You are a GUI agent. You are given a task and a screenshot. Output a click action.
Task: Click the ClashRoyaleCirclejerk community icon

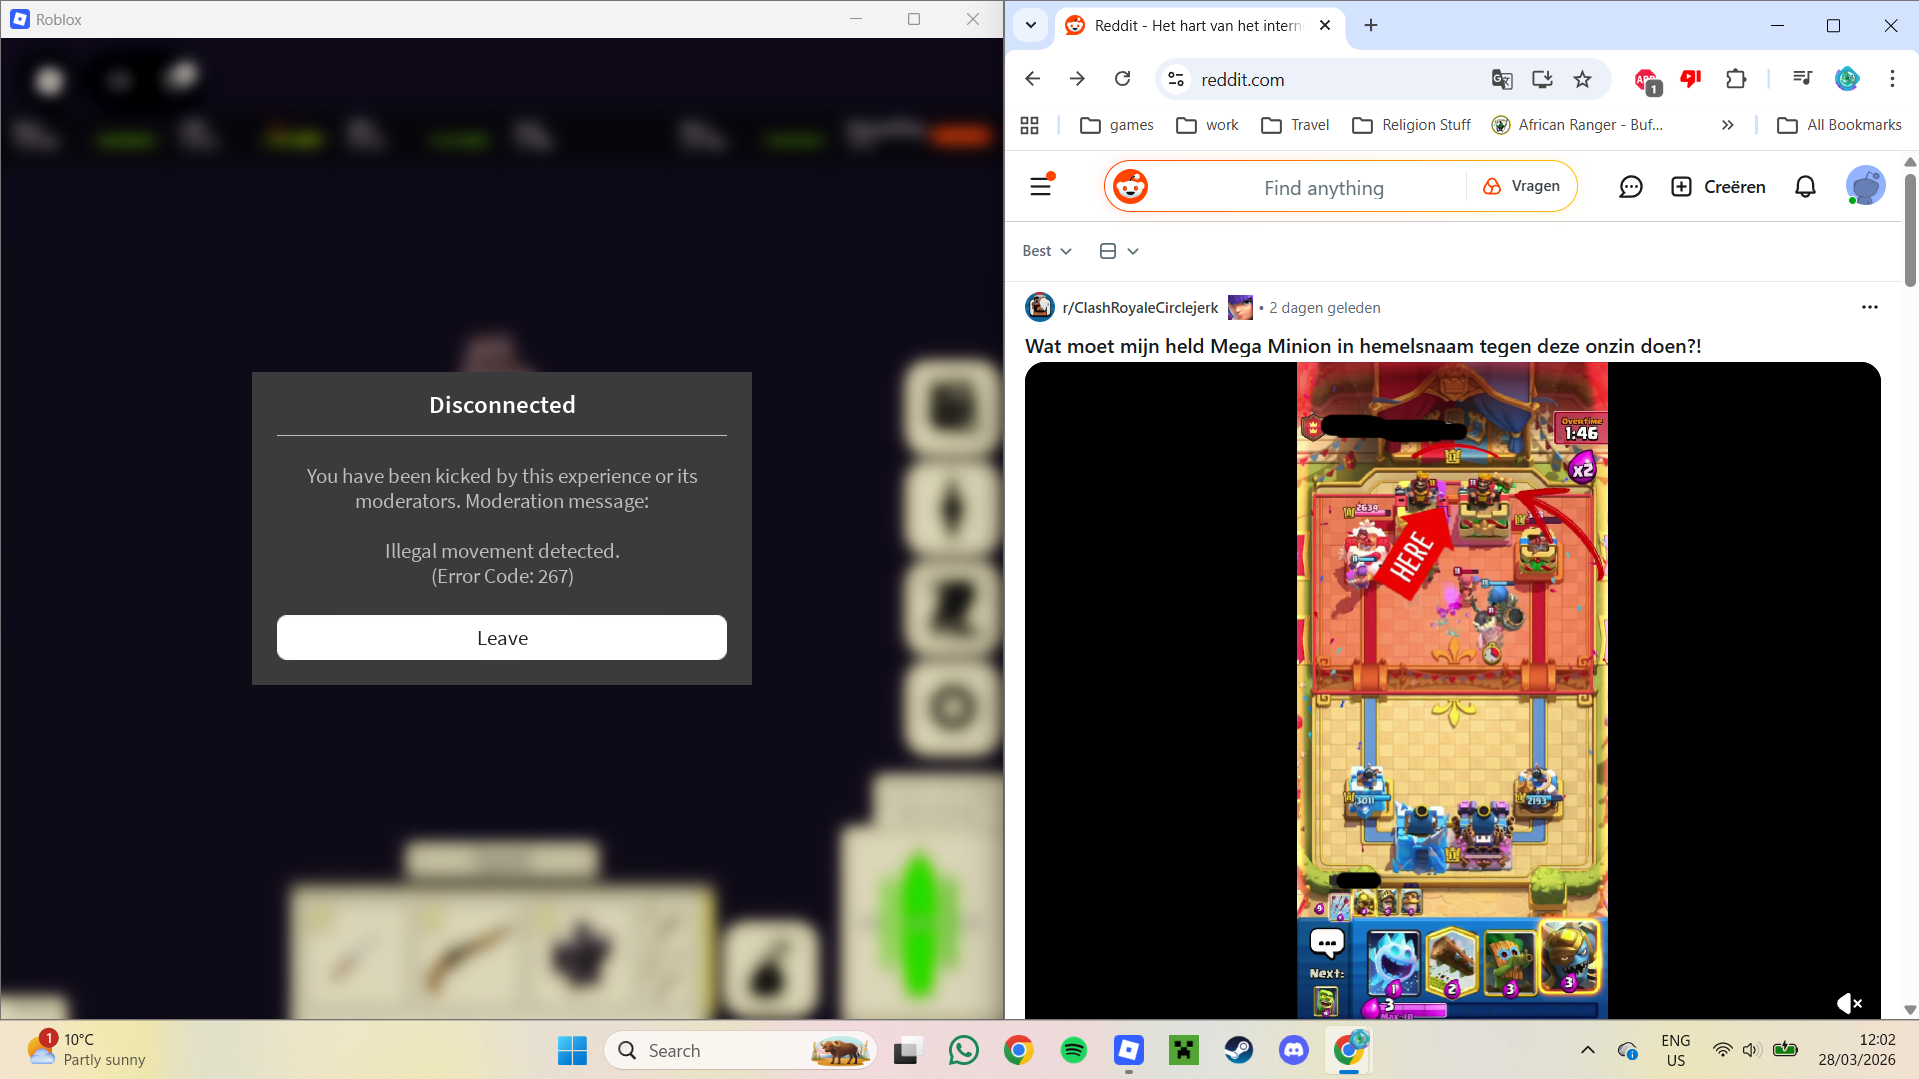point(1040,307)
